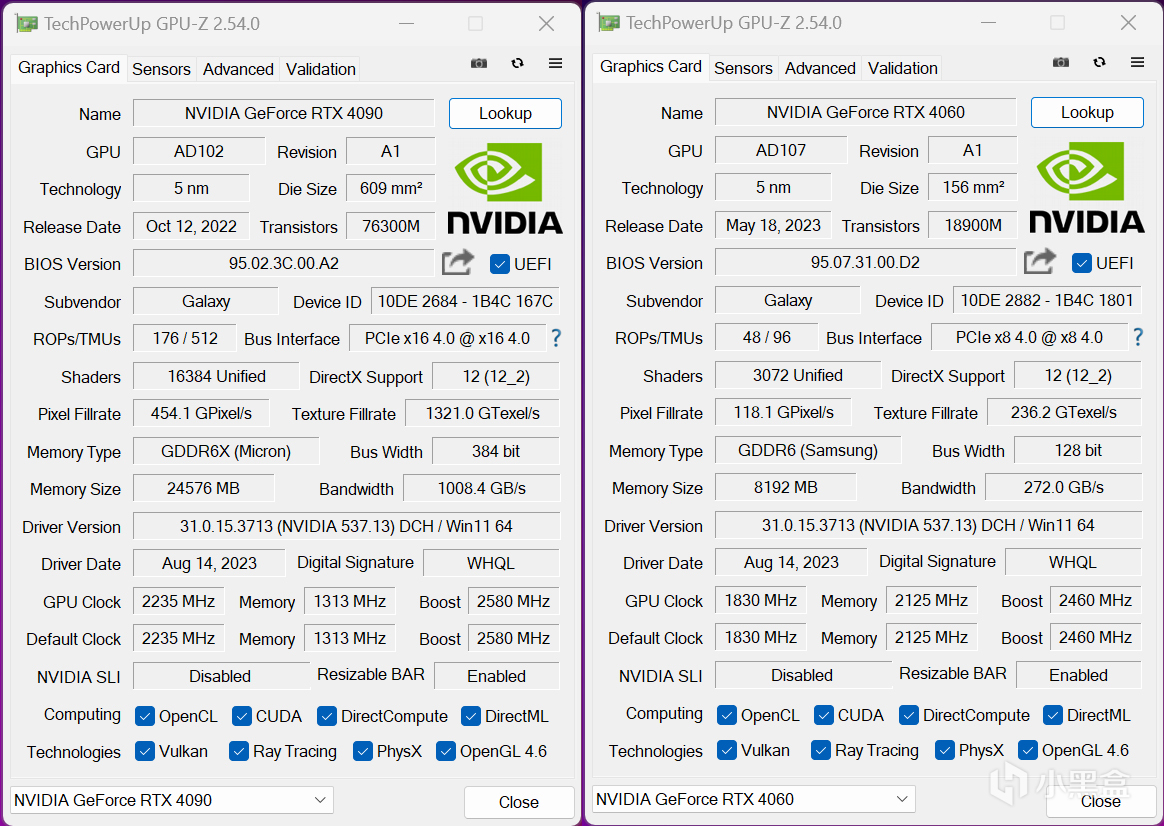This screenshot has height=826, width=1164.
Task: Click the Lookup button in the RTX 4090 window
Action: point(506,114)
